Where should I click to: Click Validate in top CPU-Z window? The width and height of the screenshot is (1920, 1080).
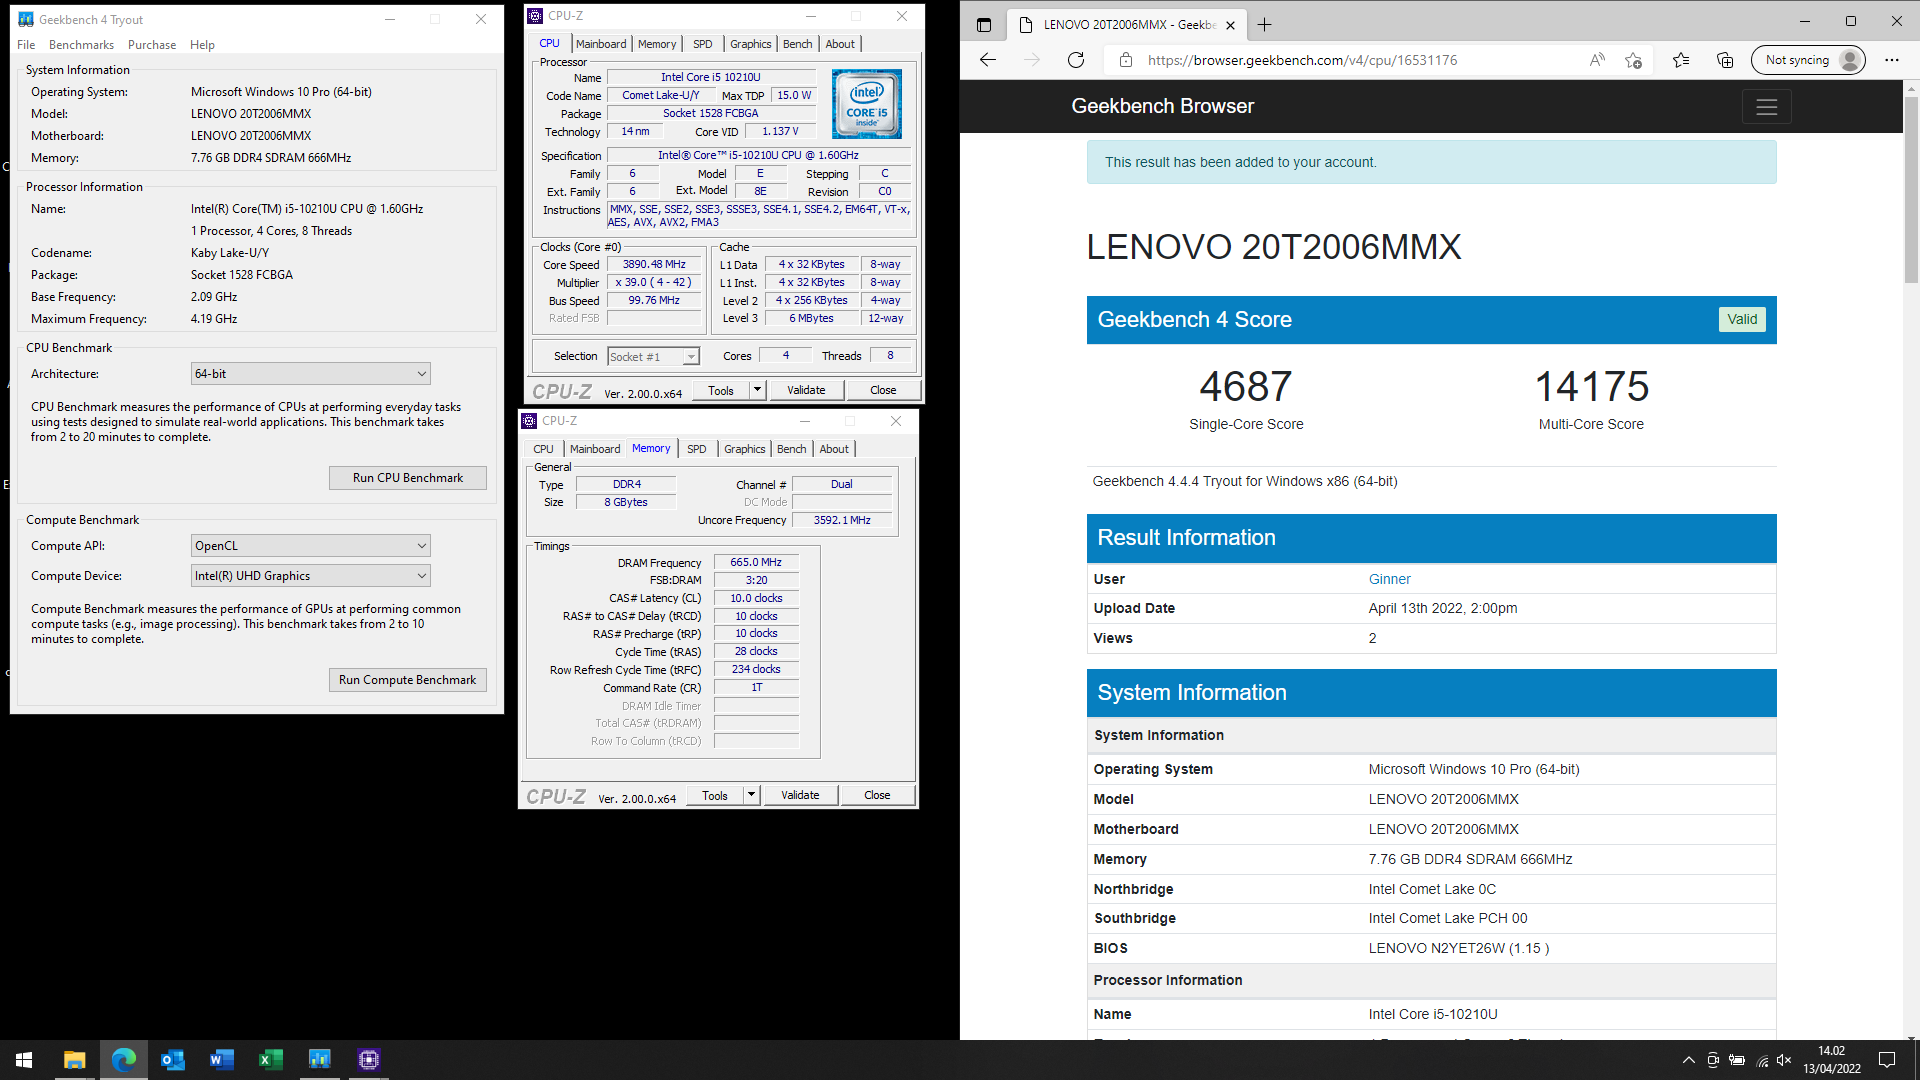point(806,390)
